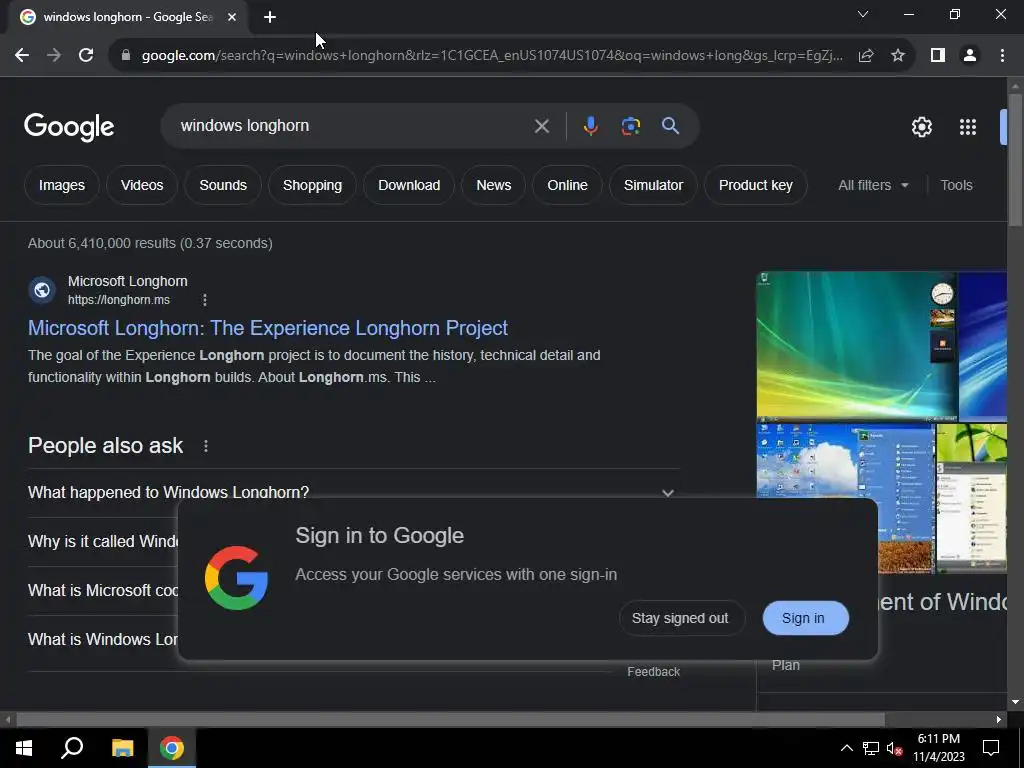
Task: Click the muted volume tray icon
Action: pyautogui.click(x=894, y=748)
